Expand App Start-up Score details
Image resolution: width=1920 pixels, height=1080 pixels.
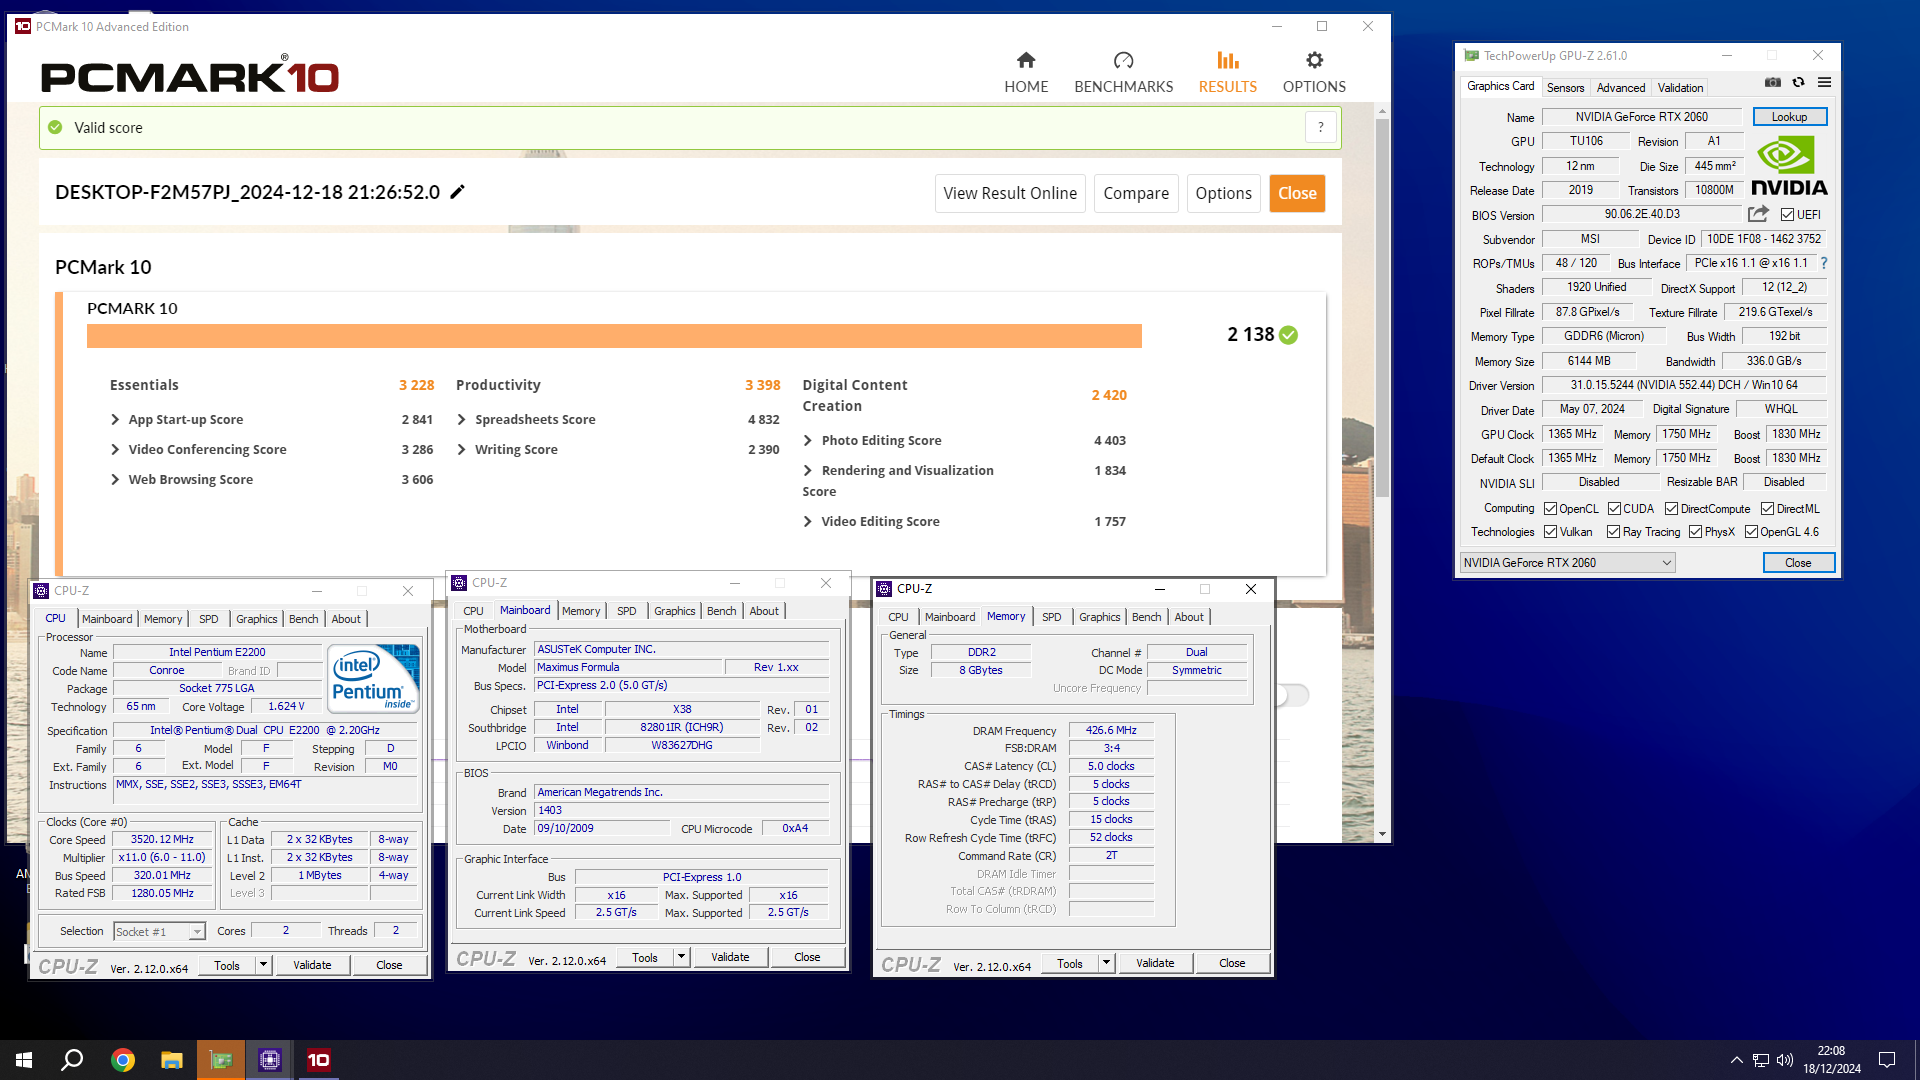click(115, 420)
